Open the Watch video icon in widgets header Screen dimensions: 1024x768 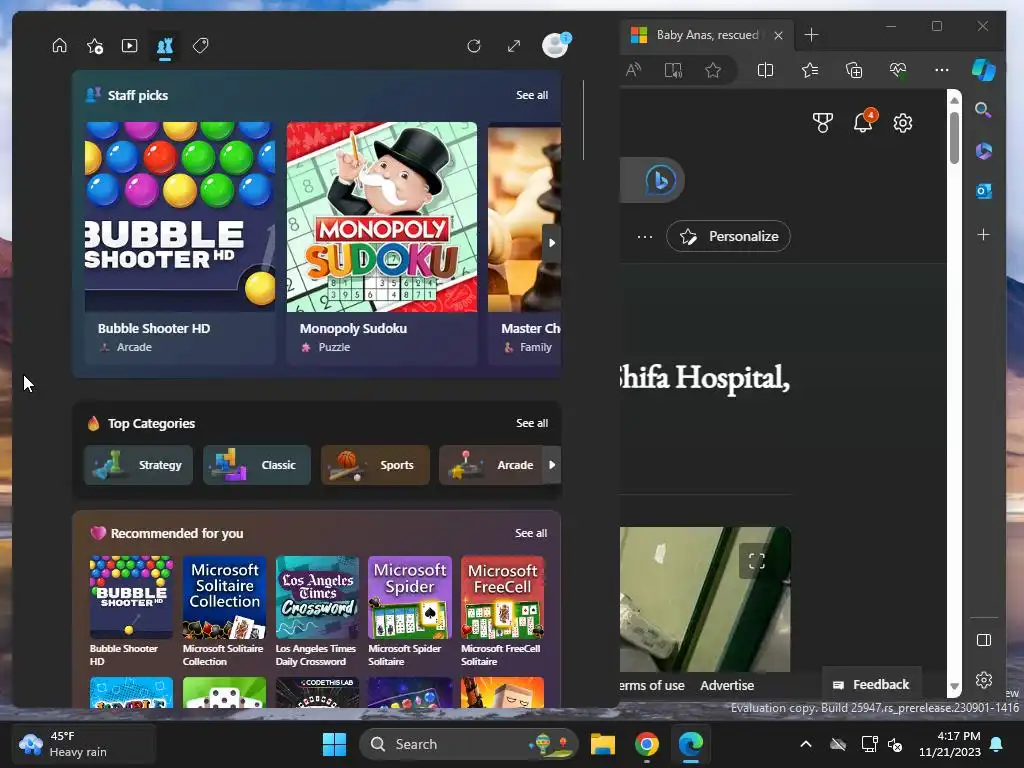[129, 46]
